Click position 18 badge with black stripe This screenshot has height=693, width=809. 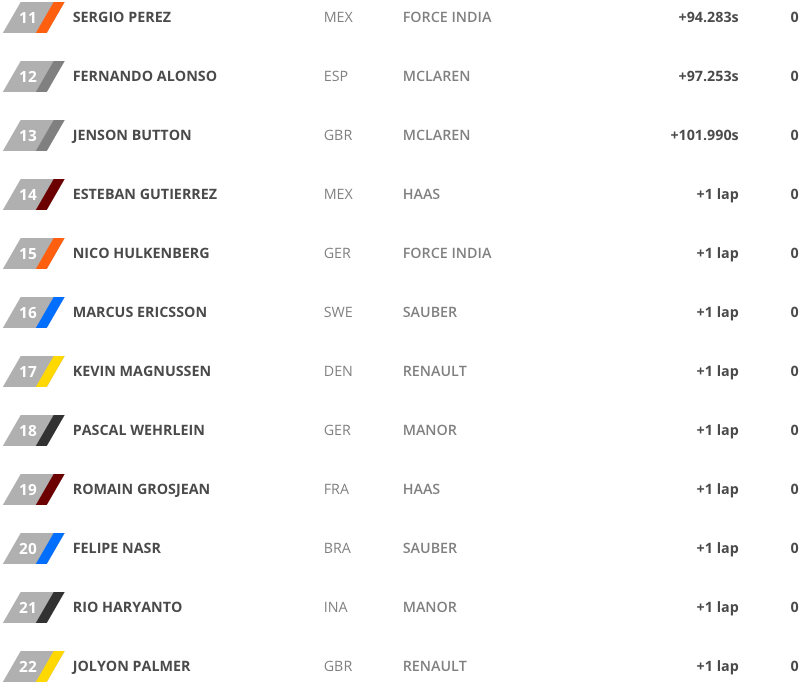(34, 430)
